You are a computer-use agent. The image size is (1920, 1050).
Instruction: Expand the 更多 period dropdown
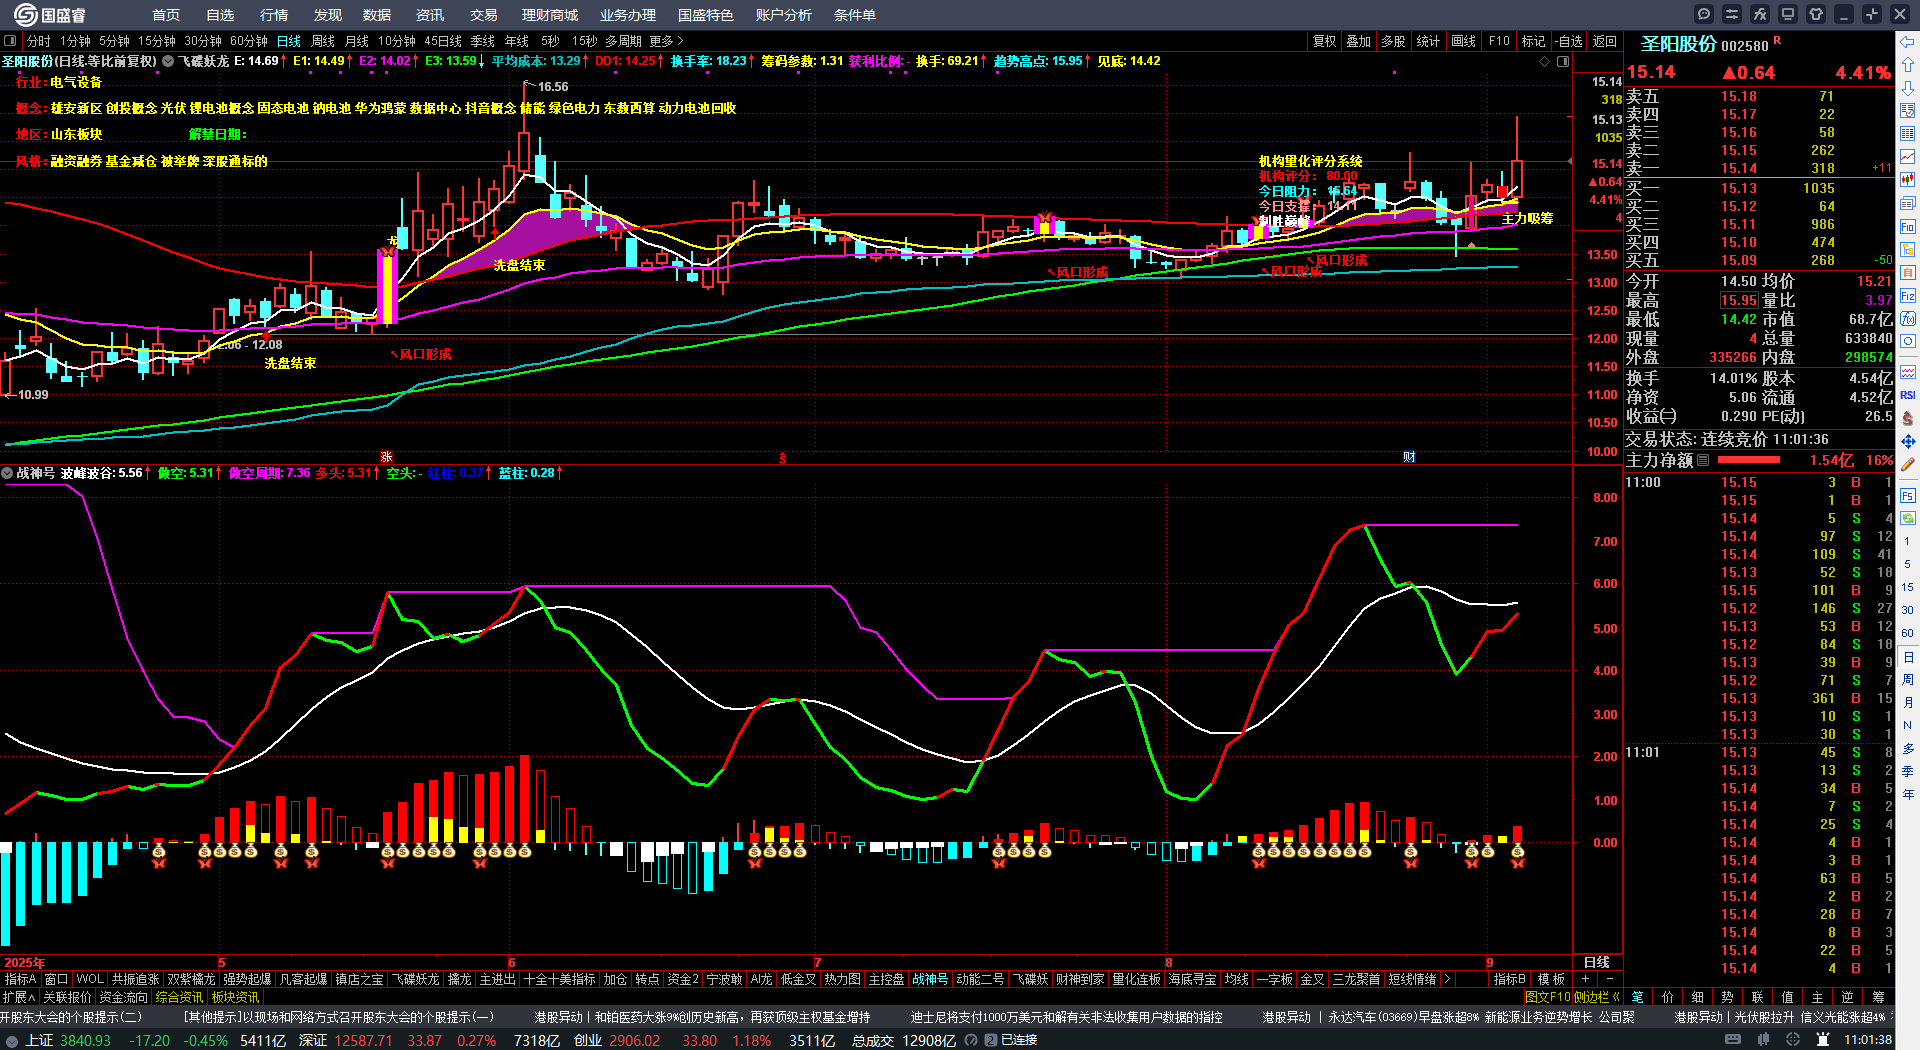click(666, 41)
